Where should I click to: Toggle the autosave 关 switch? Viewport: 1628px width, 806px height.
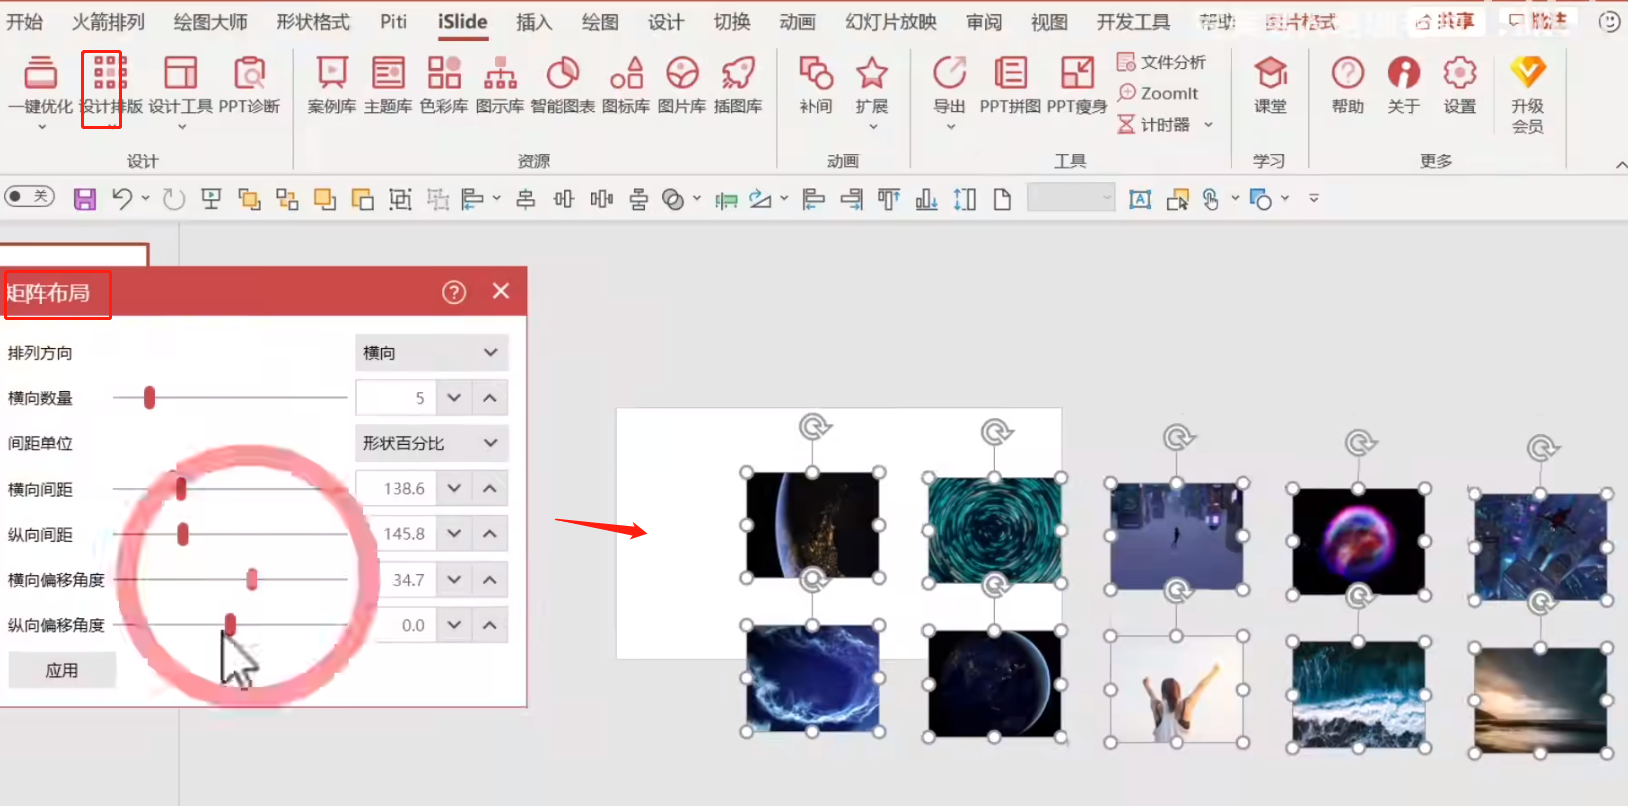tap(29, 196)
